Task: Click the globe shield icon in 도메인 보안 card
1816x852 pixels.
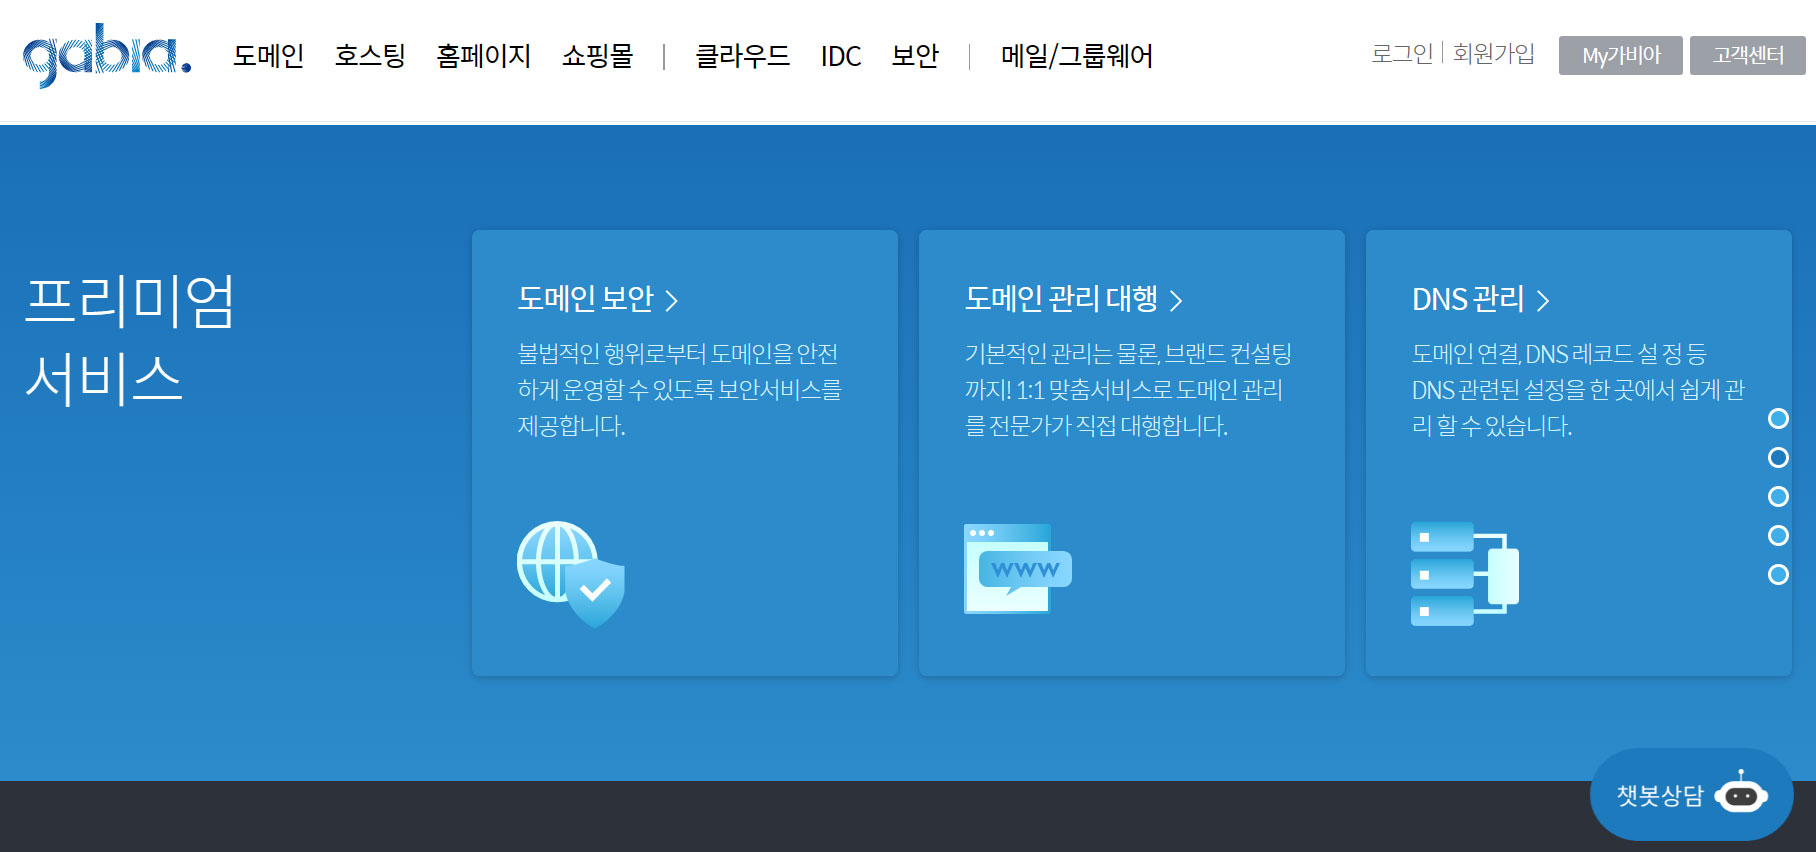Action: coord(571,574)
